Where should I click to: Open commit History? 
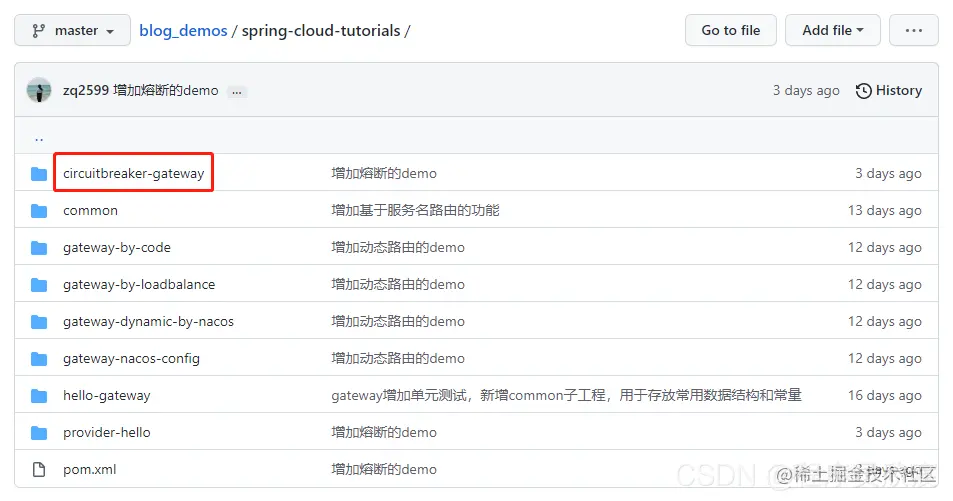click(889, 91)
